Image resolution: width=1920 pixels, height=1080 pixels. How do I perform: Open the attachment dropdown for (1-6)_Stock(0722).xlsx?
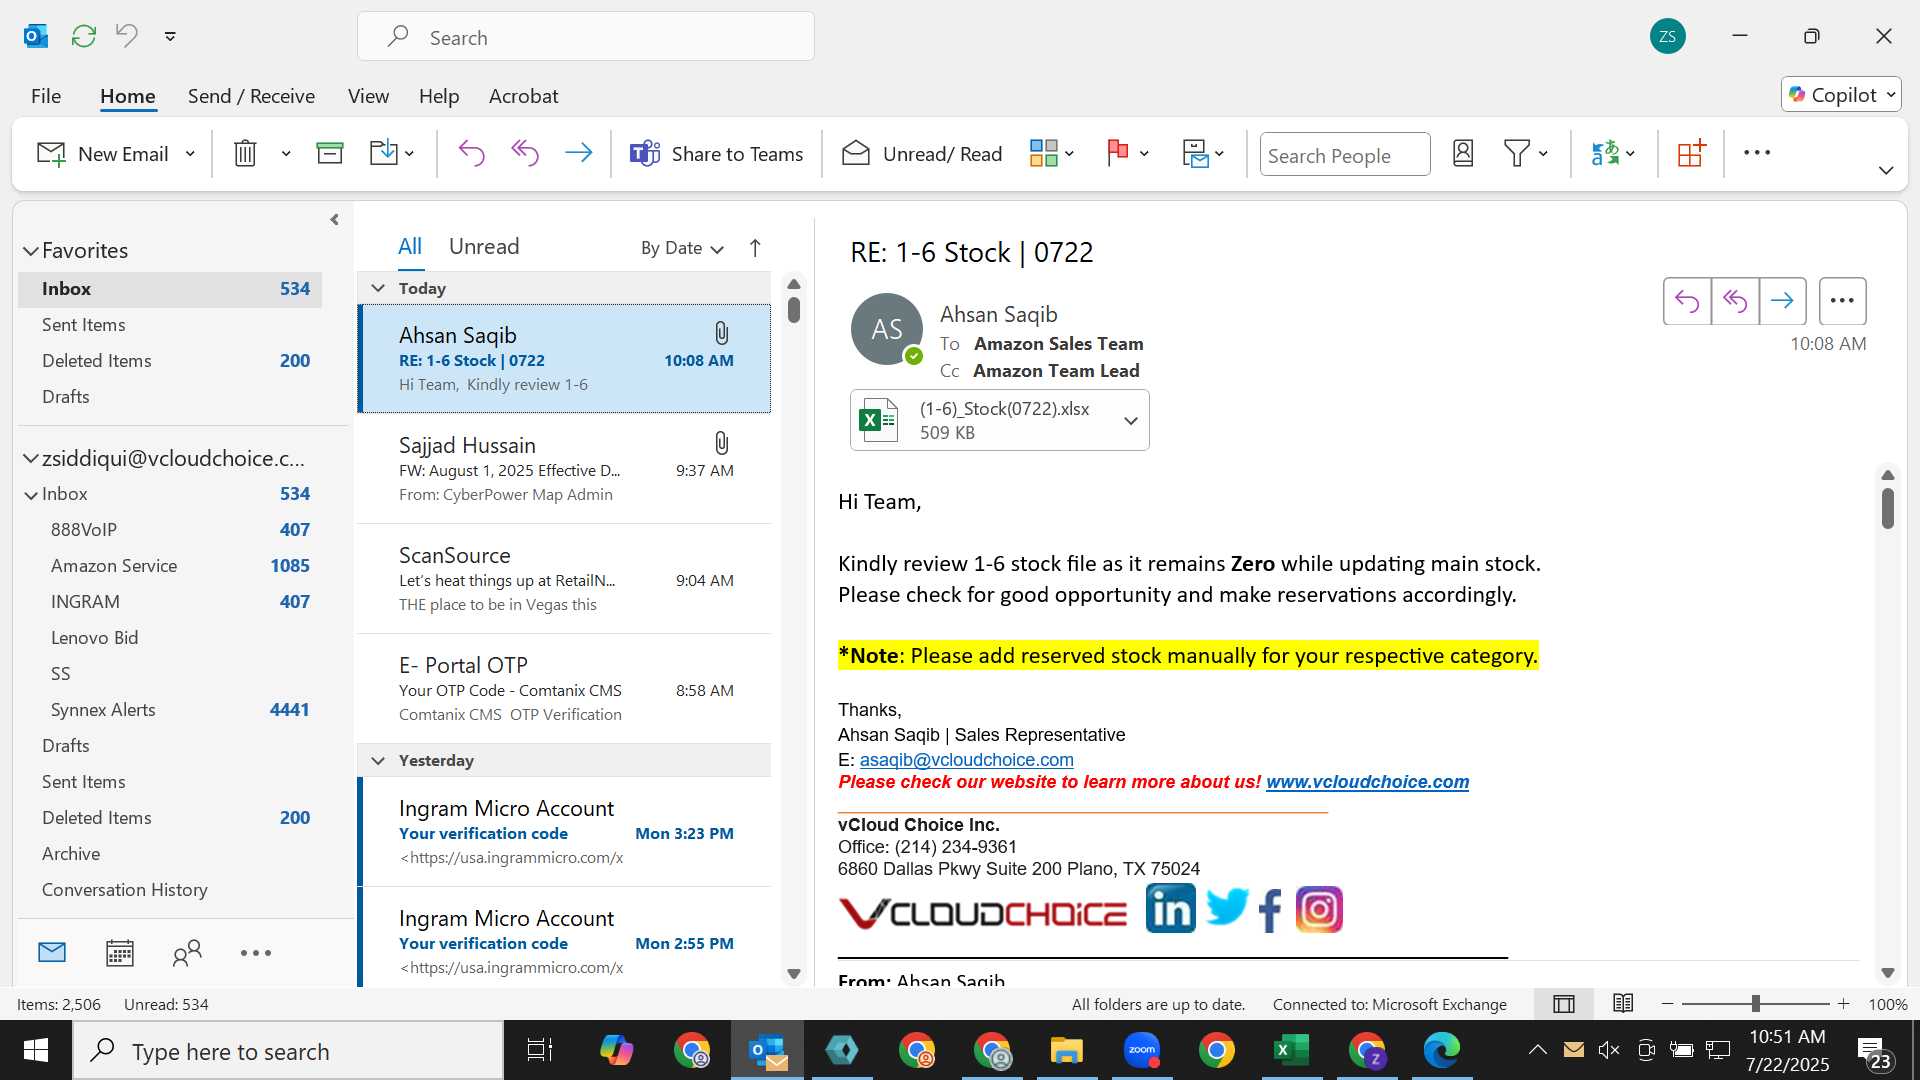(x=1131, y=421)
